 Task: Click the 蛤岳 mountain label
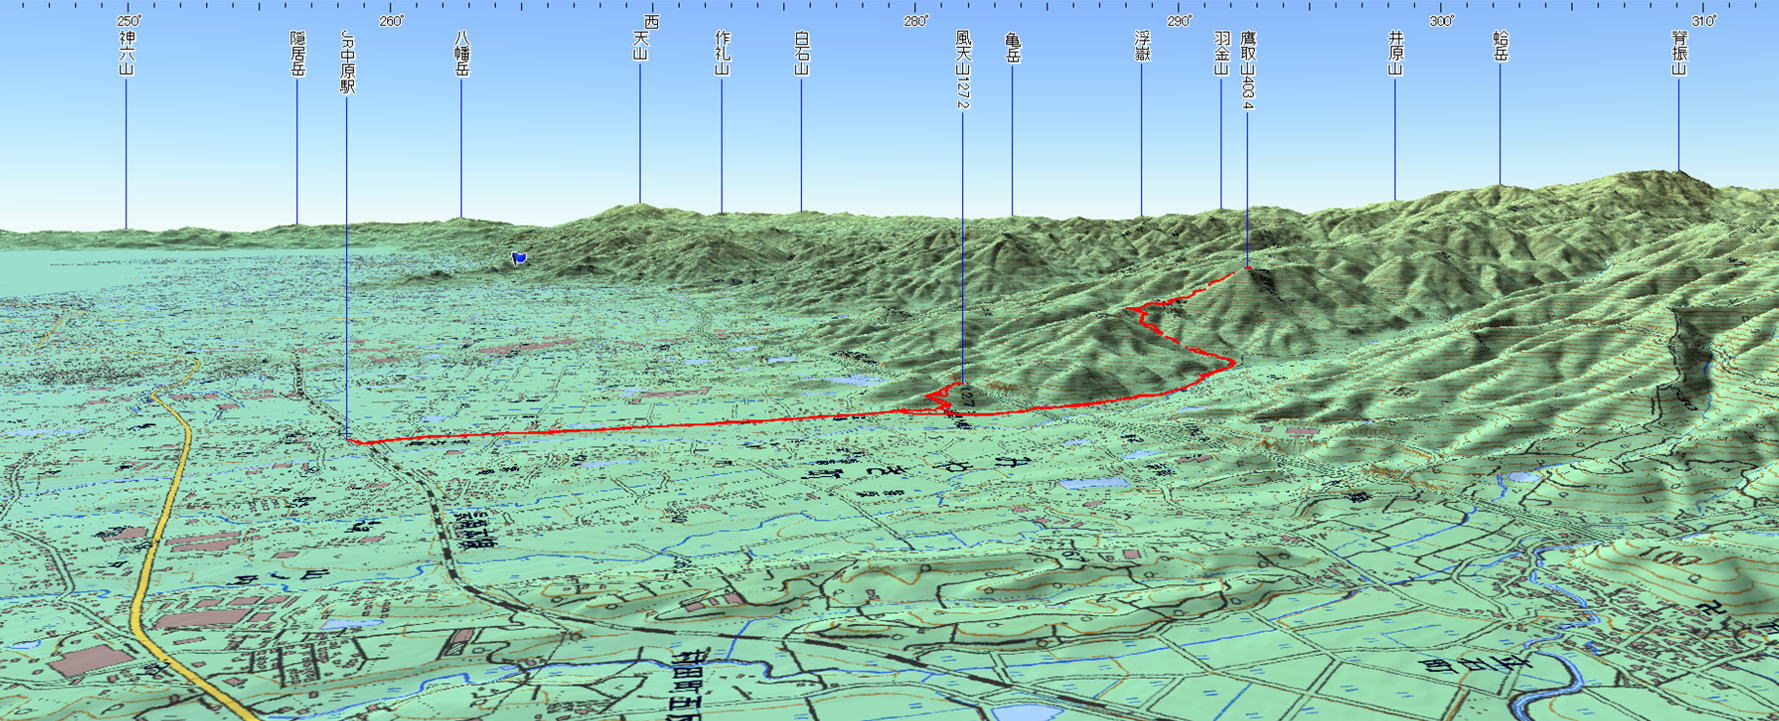pyautogui.click(x=1500, y=46)
